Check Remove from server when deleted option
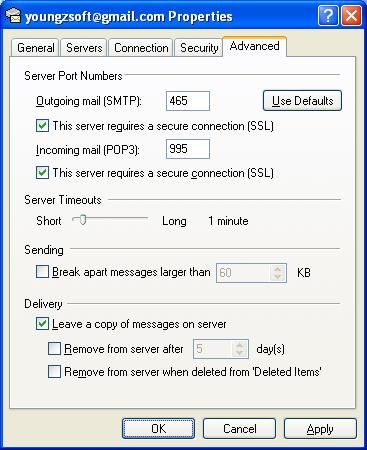367x450 pixels. pyautogui.click(x=54, y=371)
